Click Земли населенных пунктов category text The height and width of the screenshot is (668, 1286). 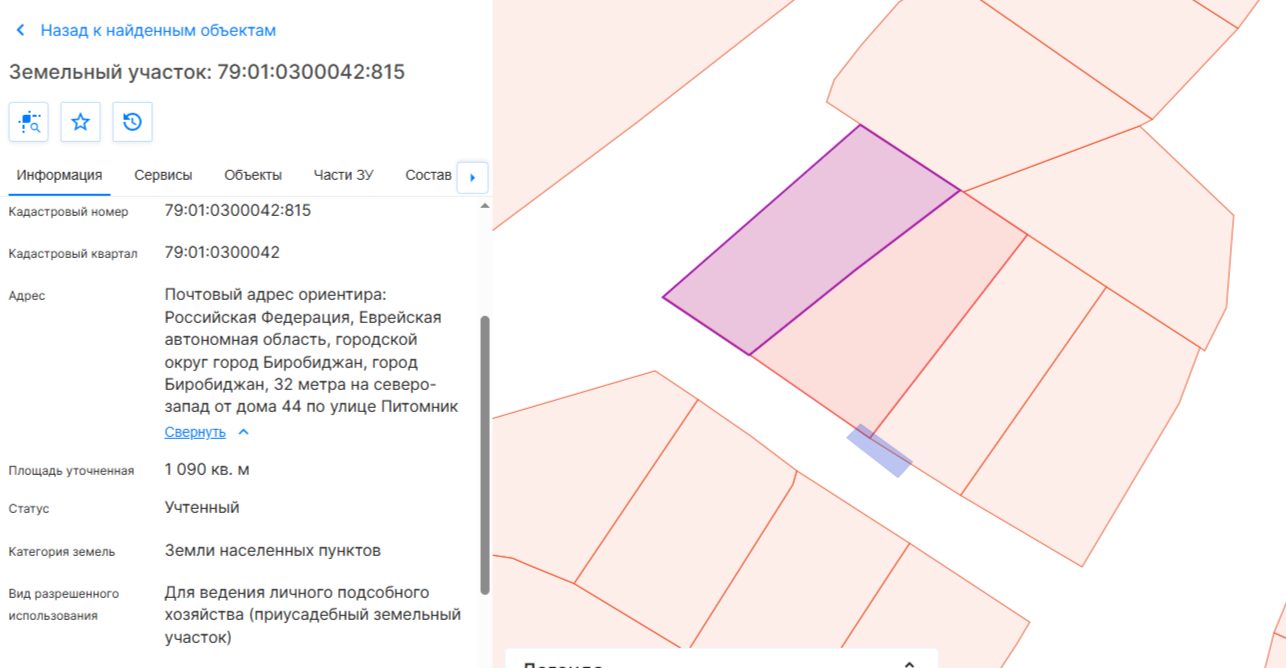(272, 550)
